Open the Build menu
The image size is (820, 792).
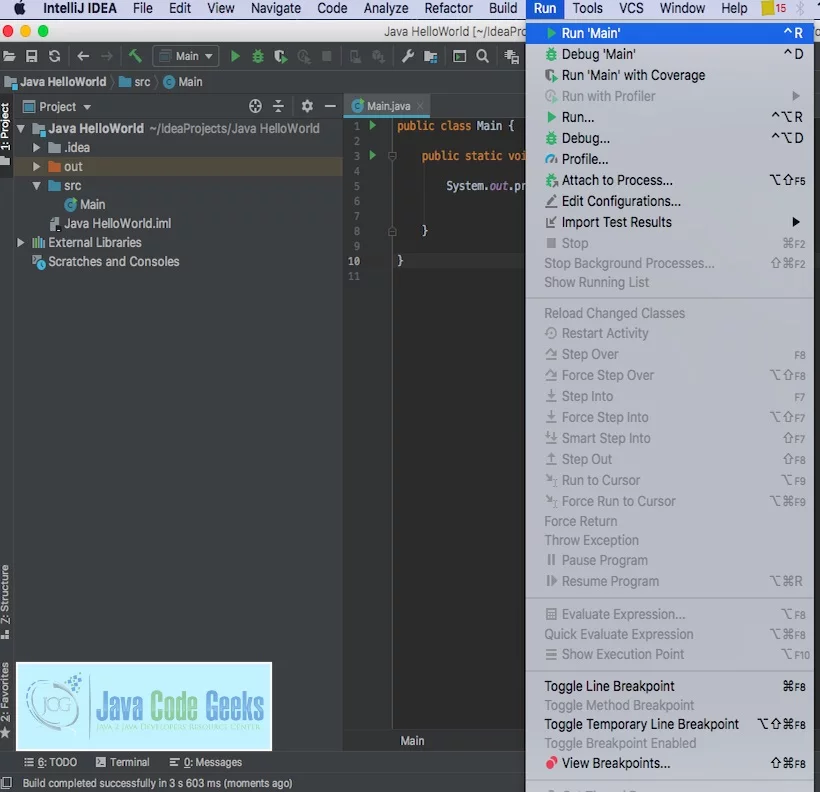coord(503,8)
